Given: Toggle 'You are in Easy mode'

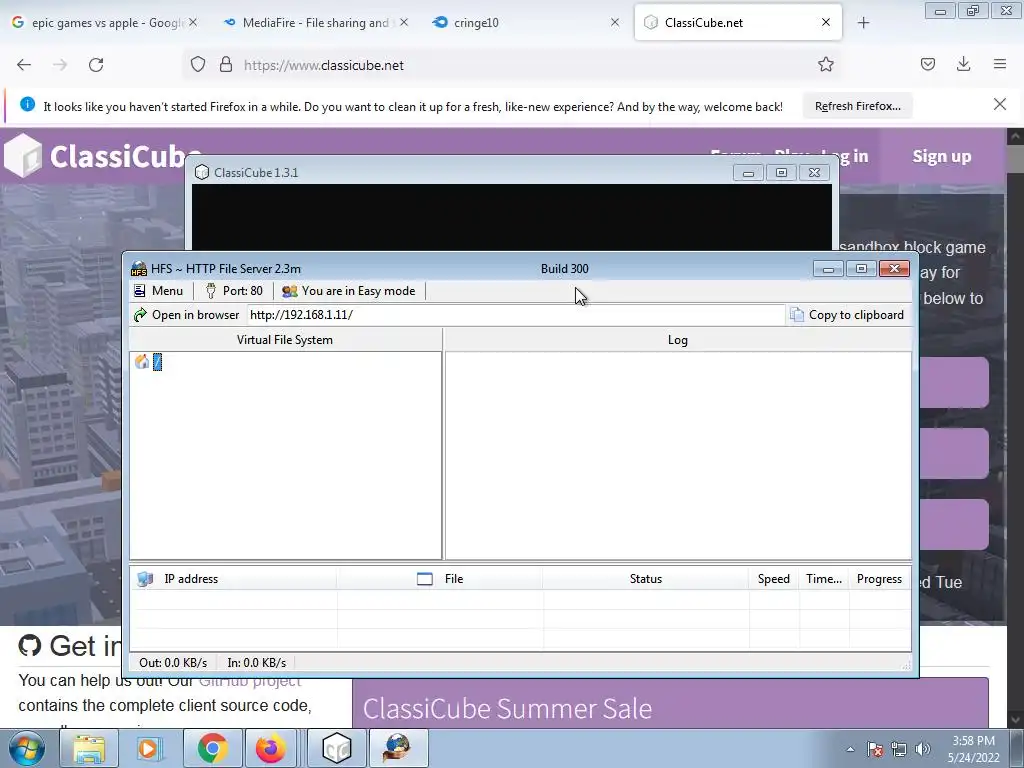Looking at the screenshot, I should 349,291.
